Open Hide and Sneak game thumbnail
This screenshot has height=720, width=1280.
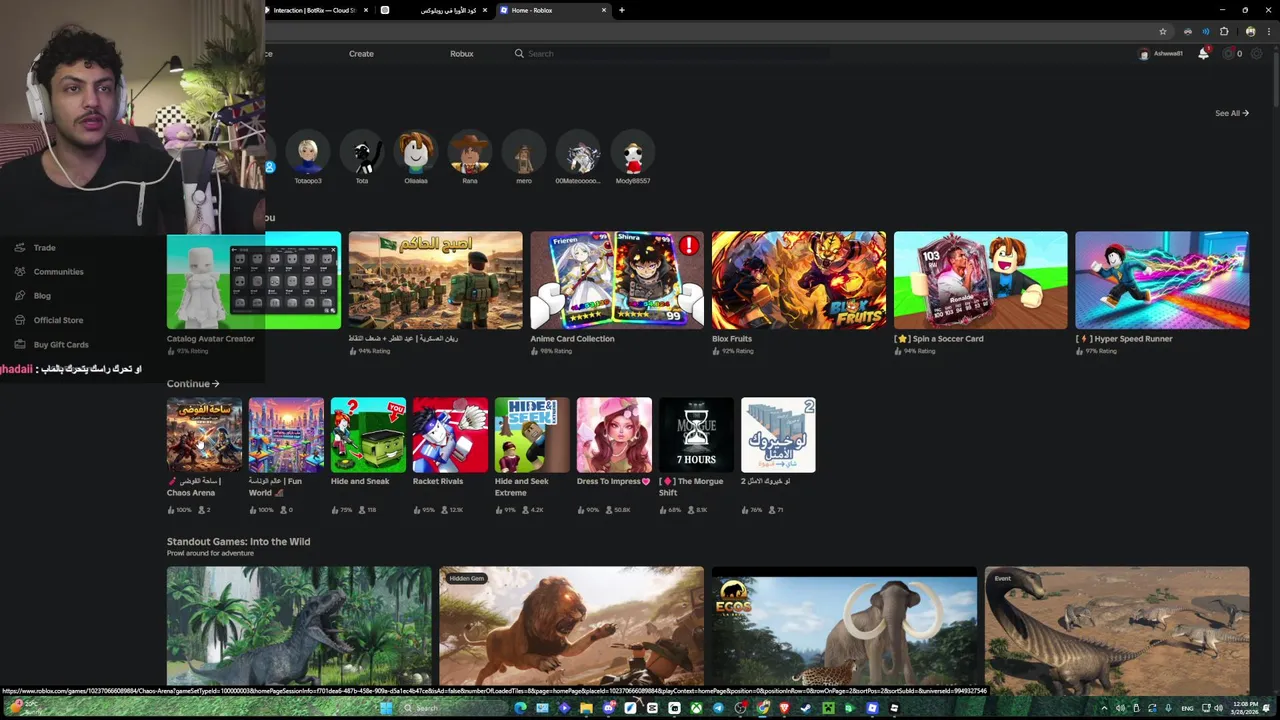pos(369,435)
